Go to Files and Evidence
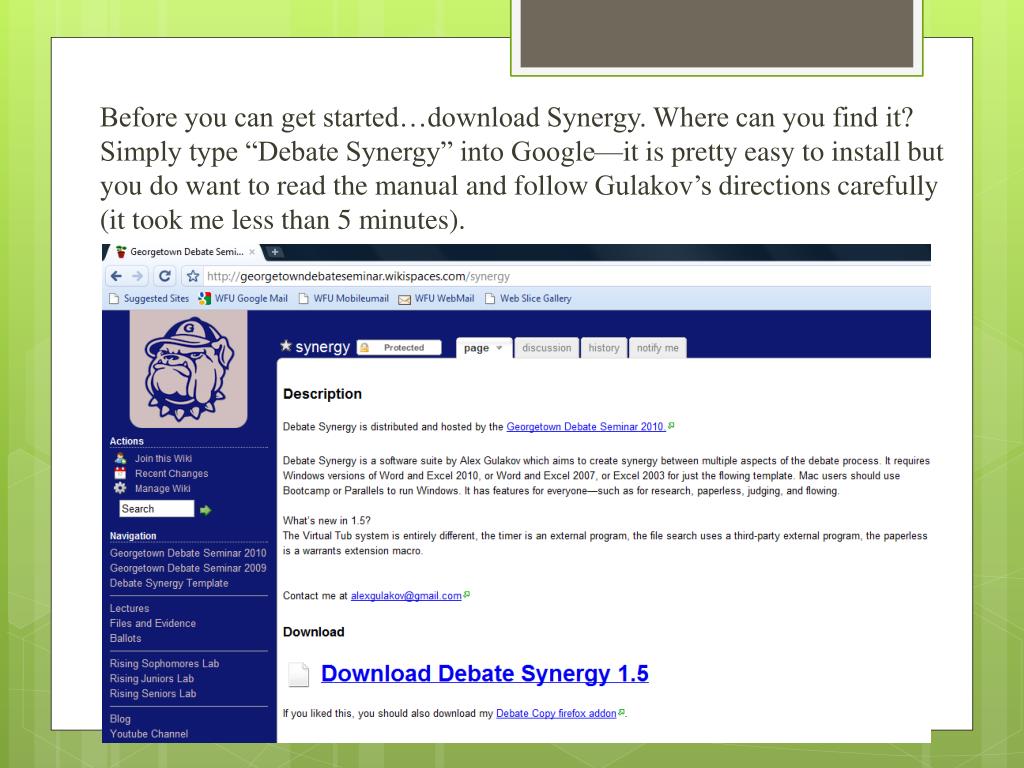Viewport: 1024px width, 768px height. coord(153,623)
